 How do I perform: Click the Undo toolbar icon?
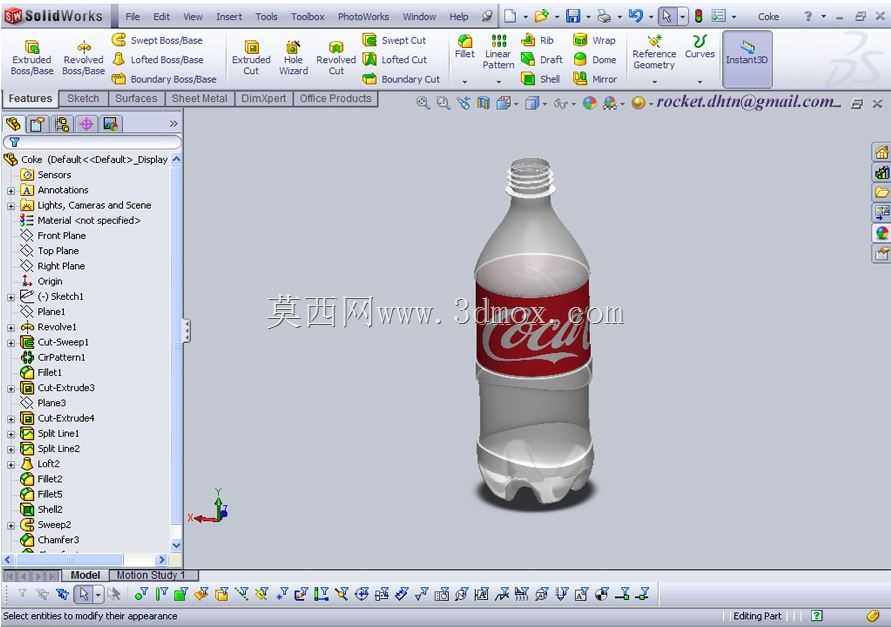(635, 16)
